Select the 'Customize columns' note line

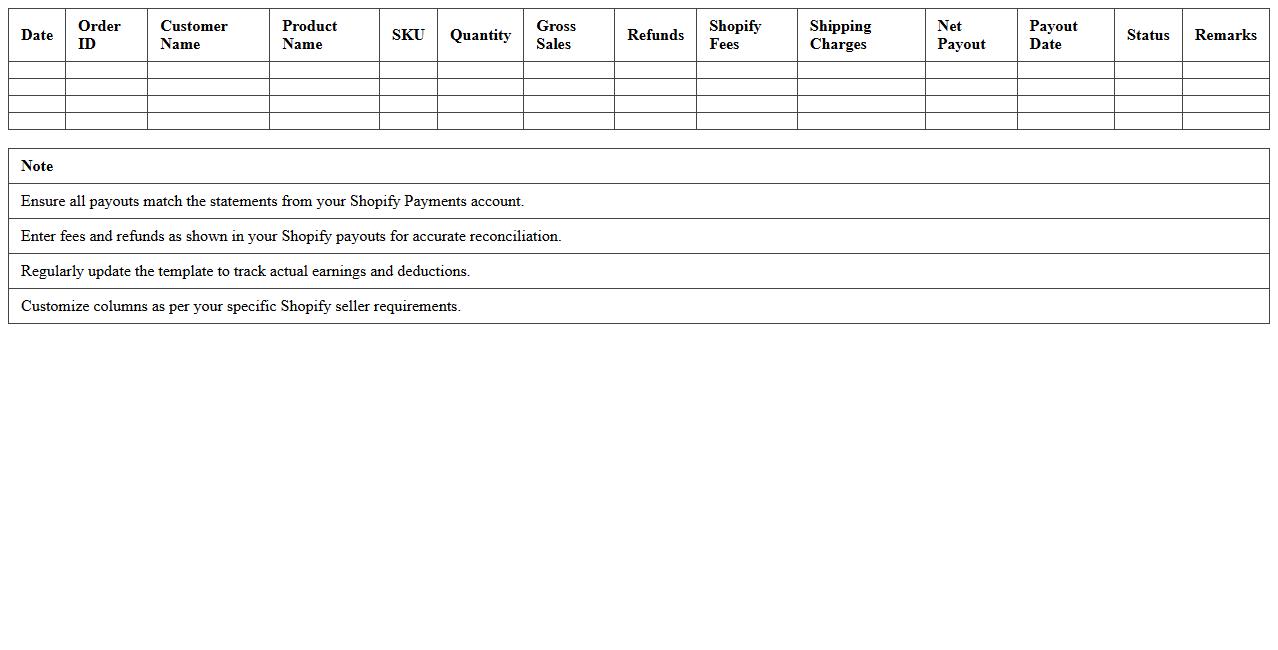pyautogui.click(x=240, y=306)
